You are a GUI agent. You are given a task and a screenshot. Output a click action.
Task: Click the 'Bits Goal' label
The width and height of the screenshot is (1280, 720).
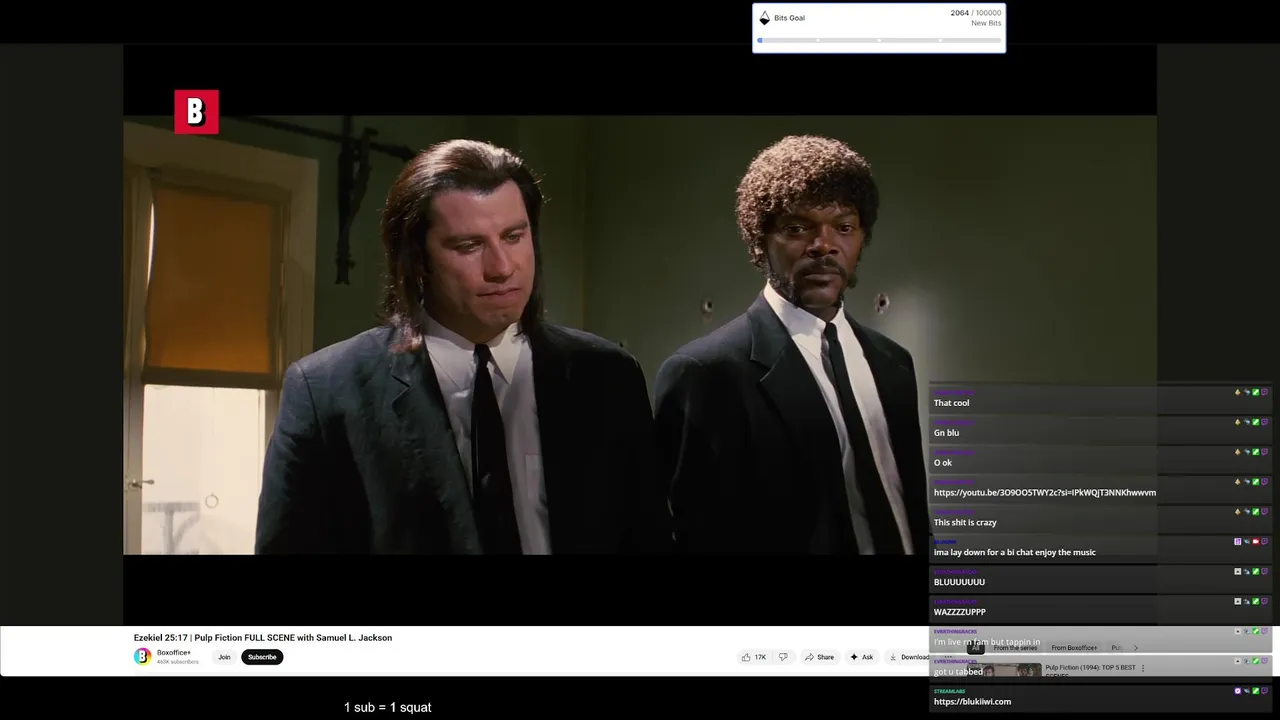point(789,18)
